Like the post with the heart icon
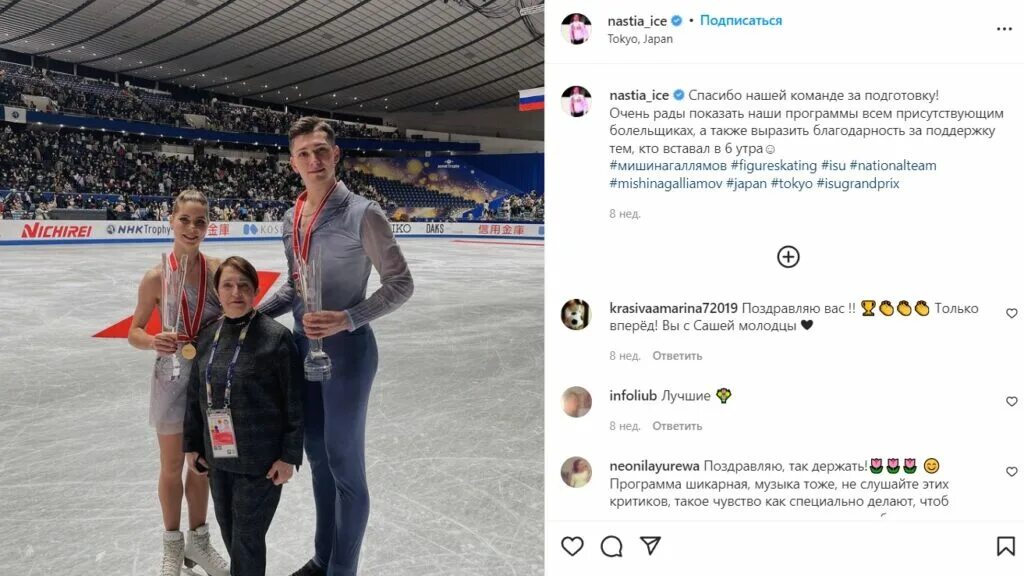Viewport: 1024px width, 576px height. pyautogui.click(x=572, y=546)
